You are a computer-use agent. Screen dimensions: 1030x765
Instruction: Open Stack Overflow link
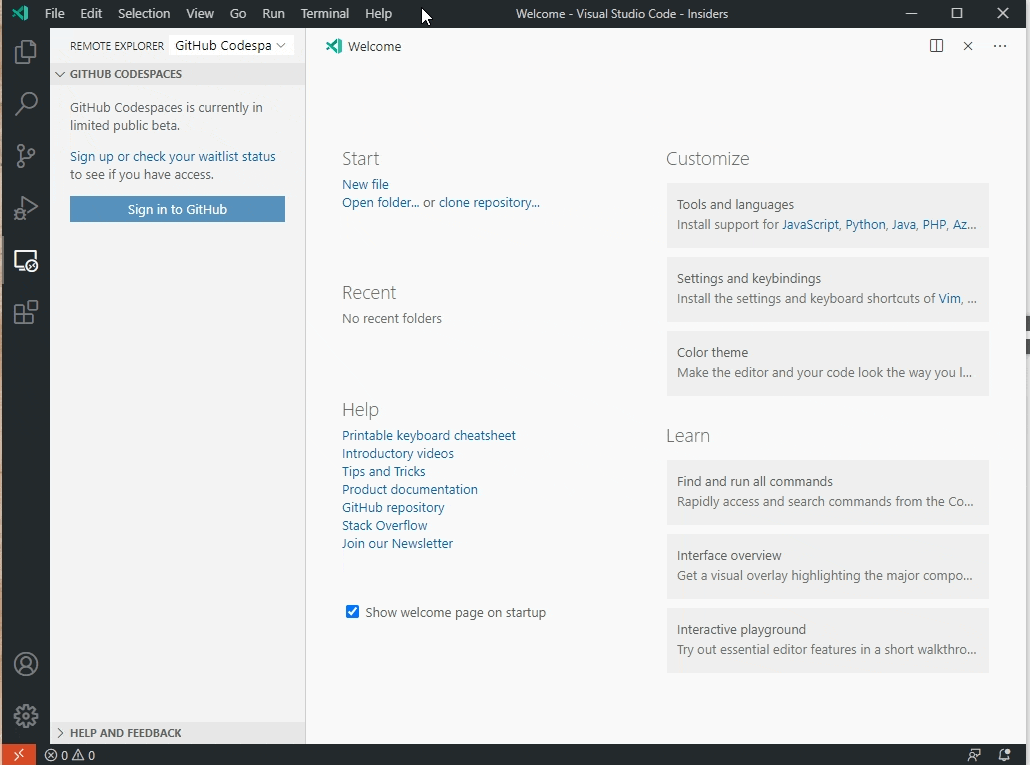tap(385, 525)
